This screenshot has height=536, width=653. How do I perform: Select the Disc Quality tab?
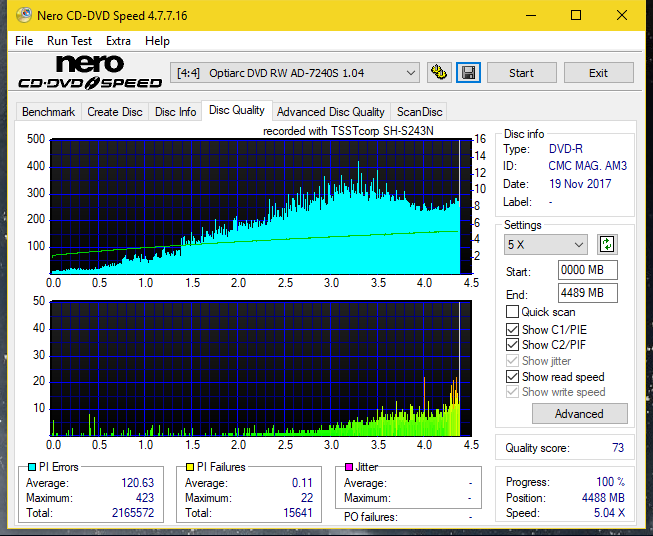(237, 110)
